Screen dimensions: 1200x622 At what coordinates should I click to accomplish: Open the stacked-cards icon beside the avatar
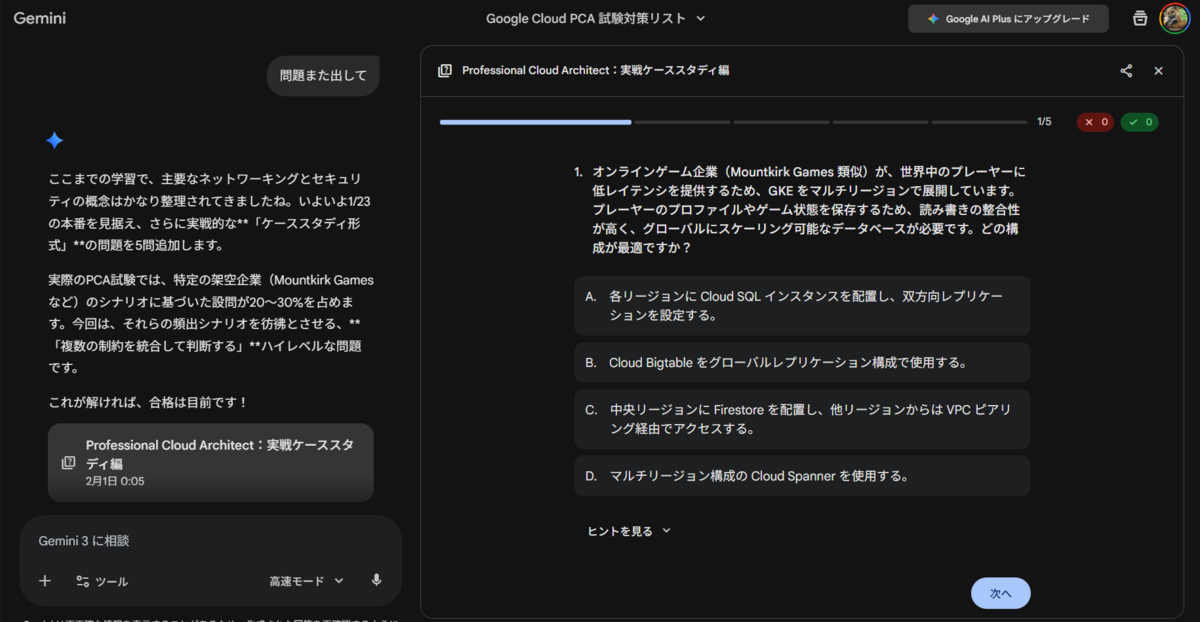coord(1140,18)
